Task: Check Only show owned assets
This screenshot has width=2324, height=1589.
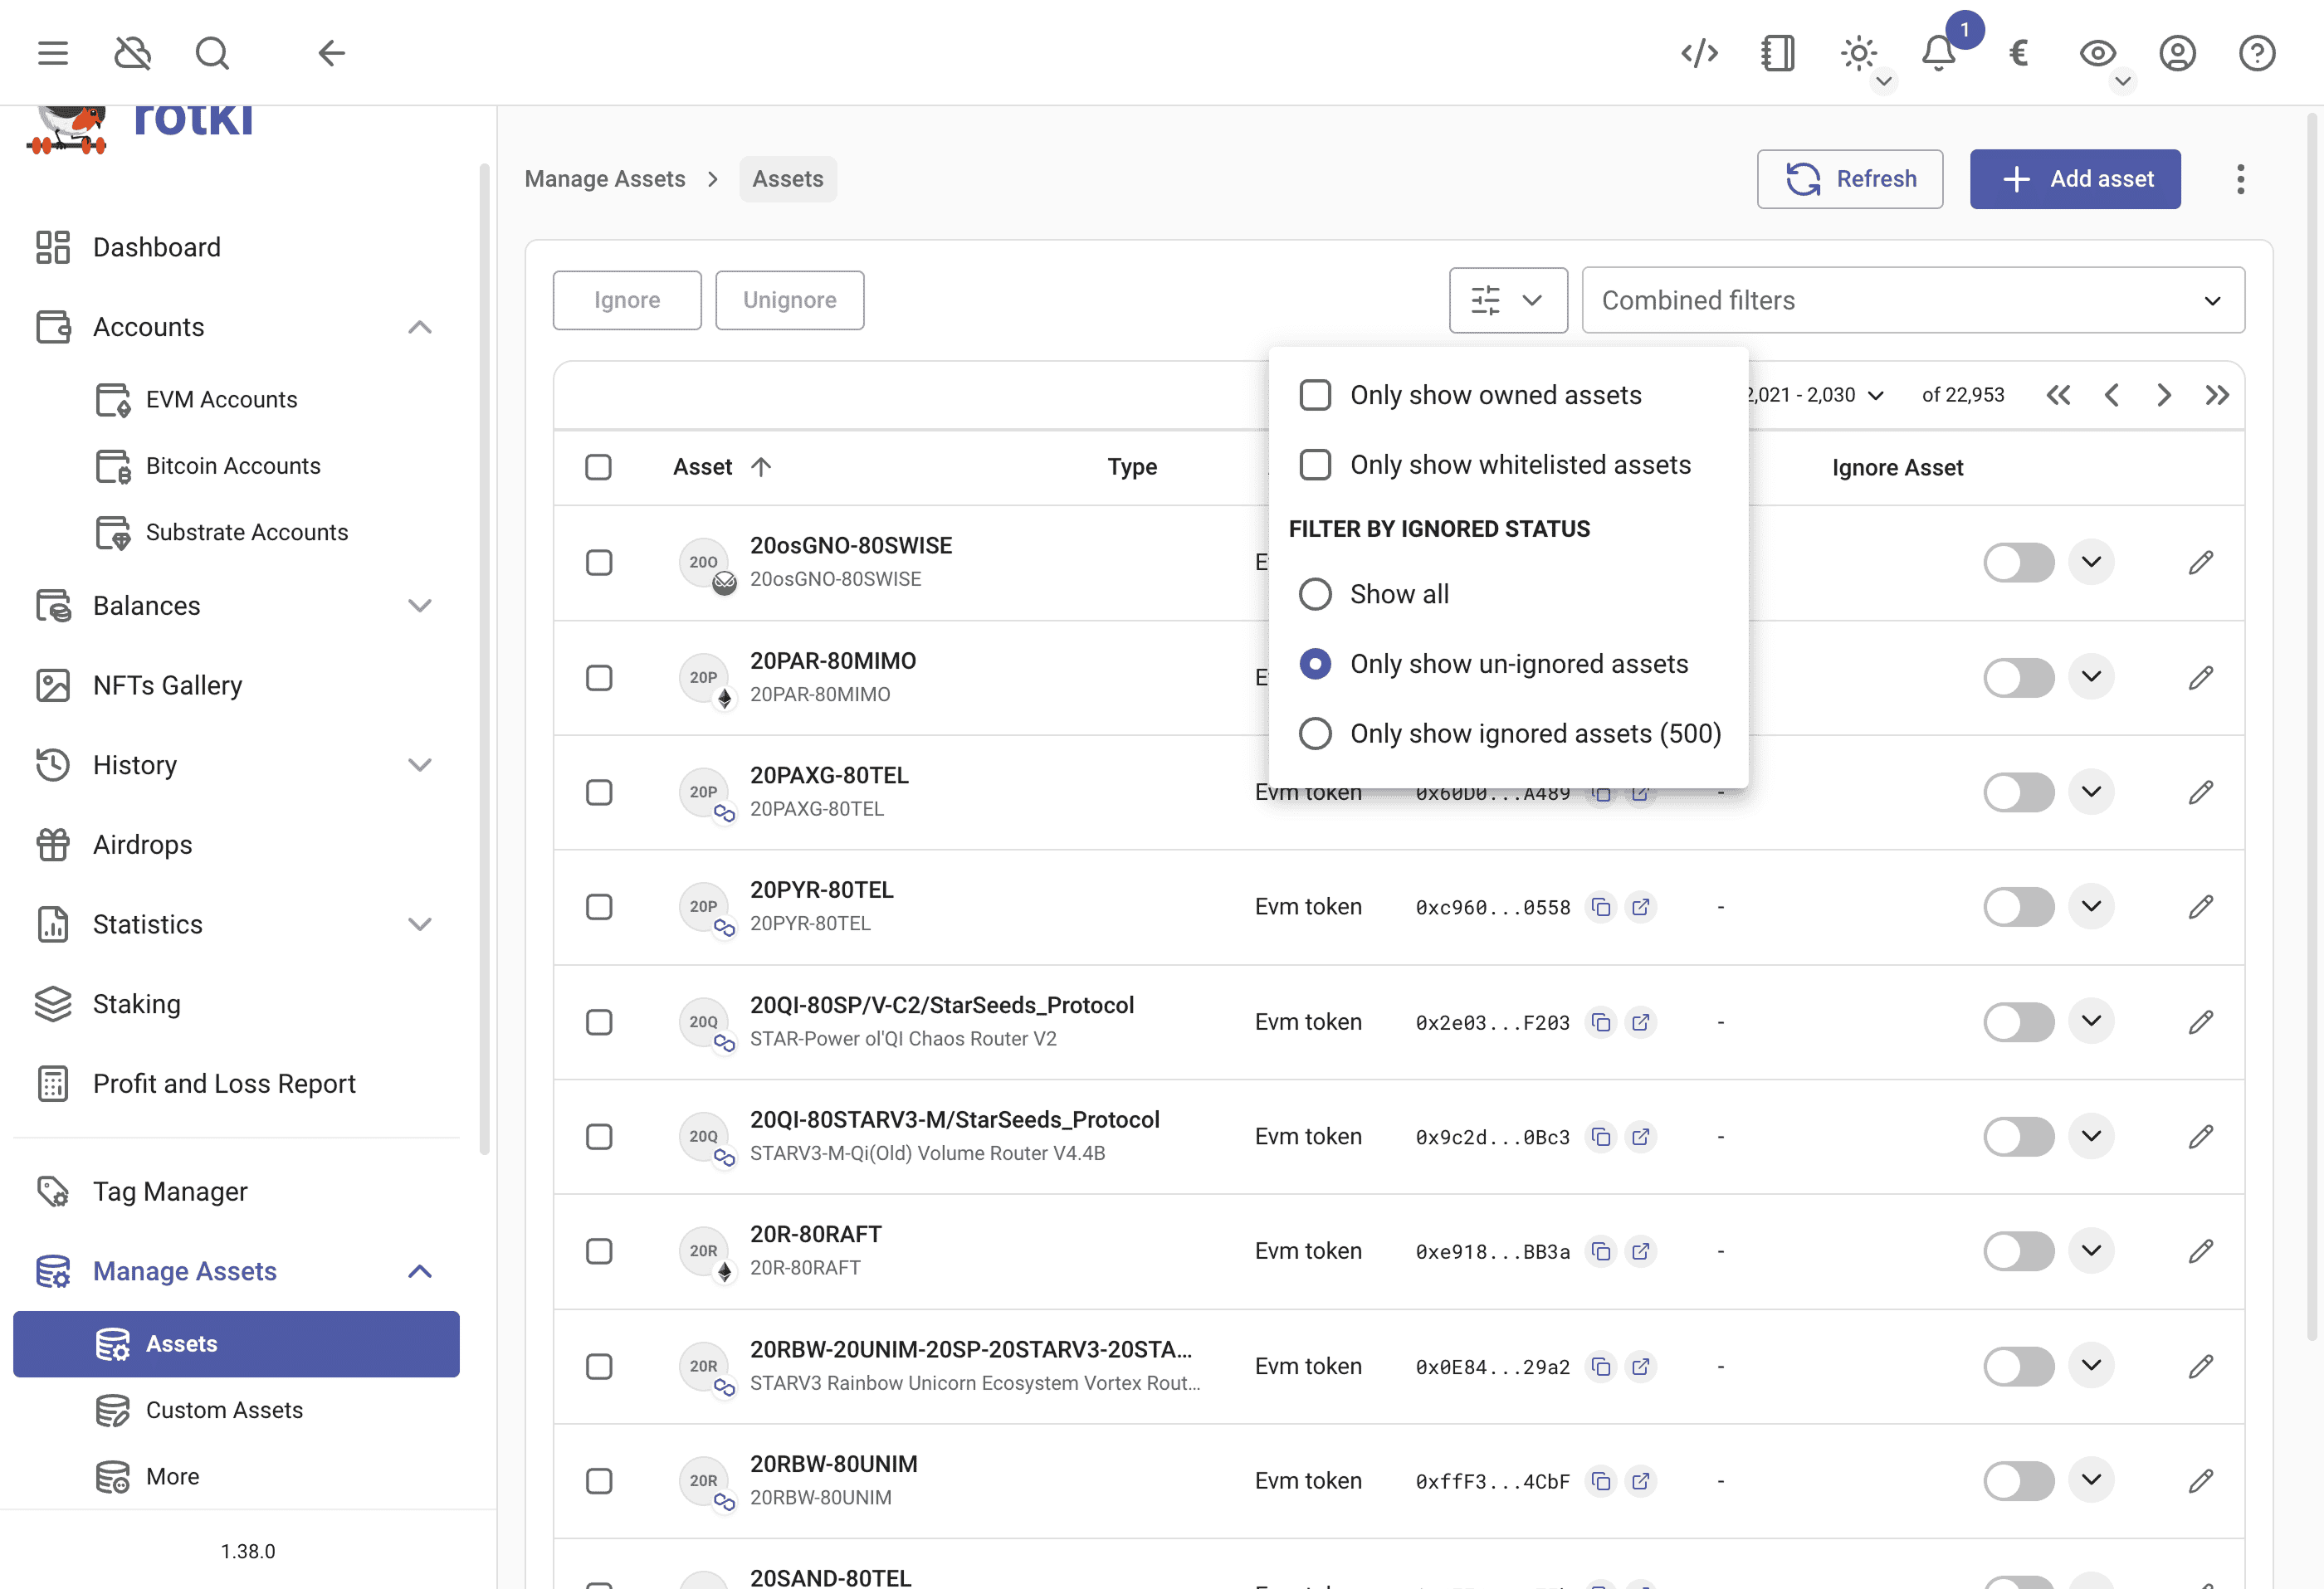Action: 1315,395
